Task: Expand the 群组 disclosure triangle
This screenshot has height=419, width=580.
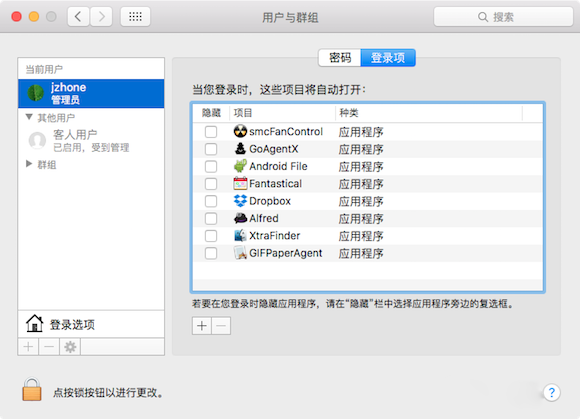Action: (x=29, y=164)
